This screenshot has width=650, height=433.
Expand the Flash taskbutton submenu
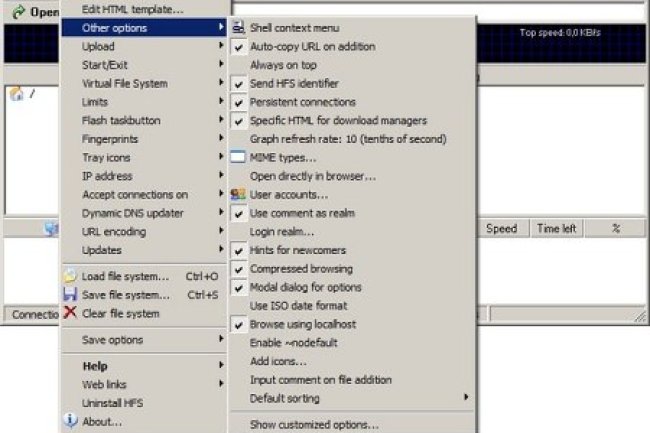click(144, 121)
